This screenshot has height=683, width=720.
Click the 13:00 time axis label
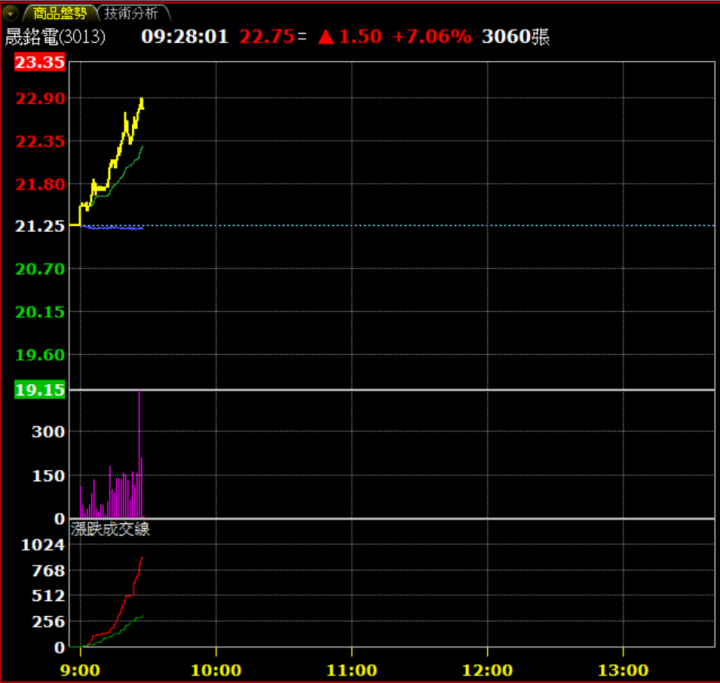click(x=623, y=670)
